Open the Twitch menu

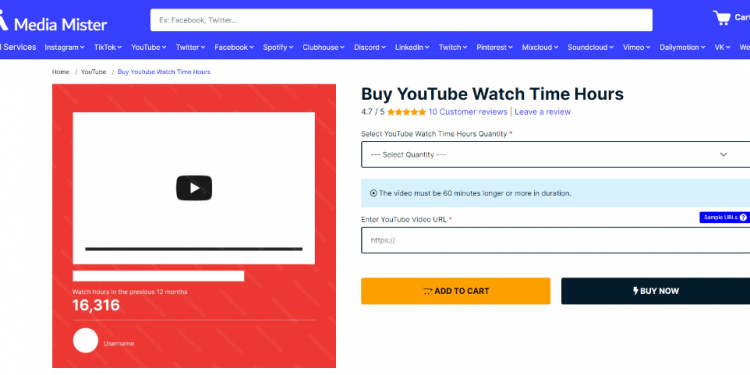click(x=453, y=47)
